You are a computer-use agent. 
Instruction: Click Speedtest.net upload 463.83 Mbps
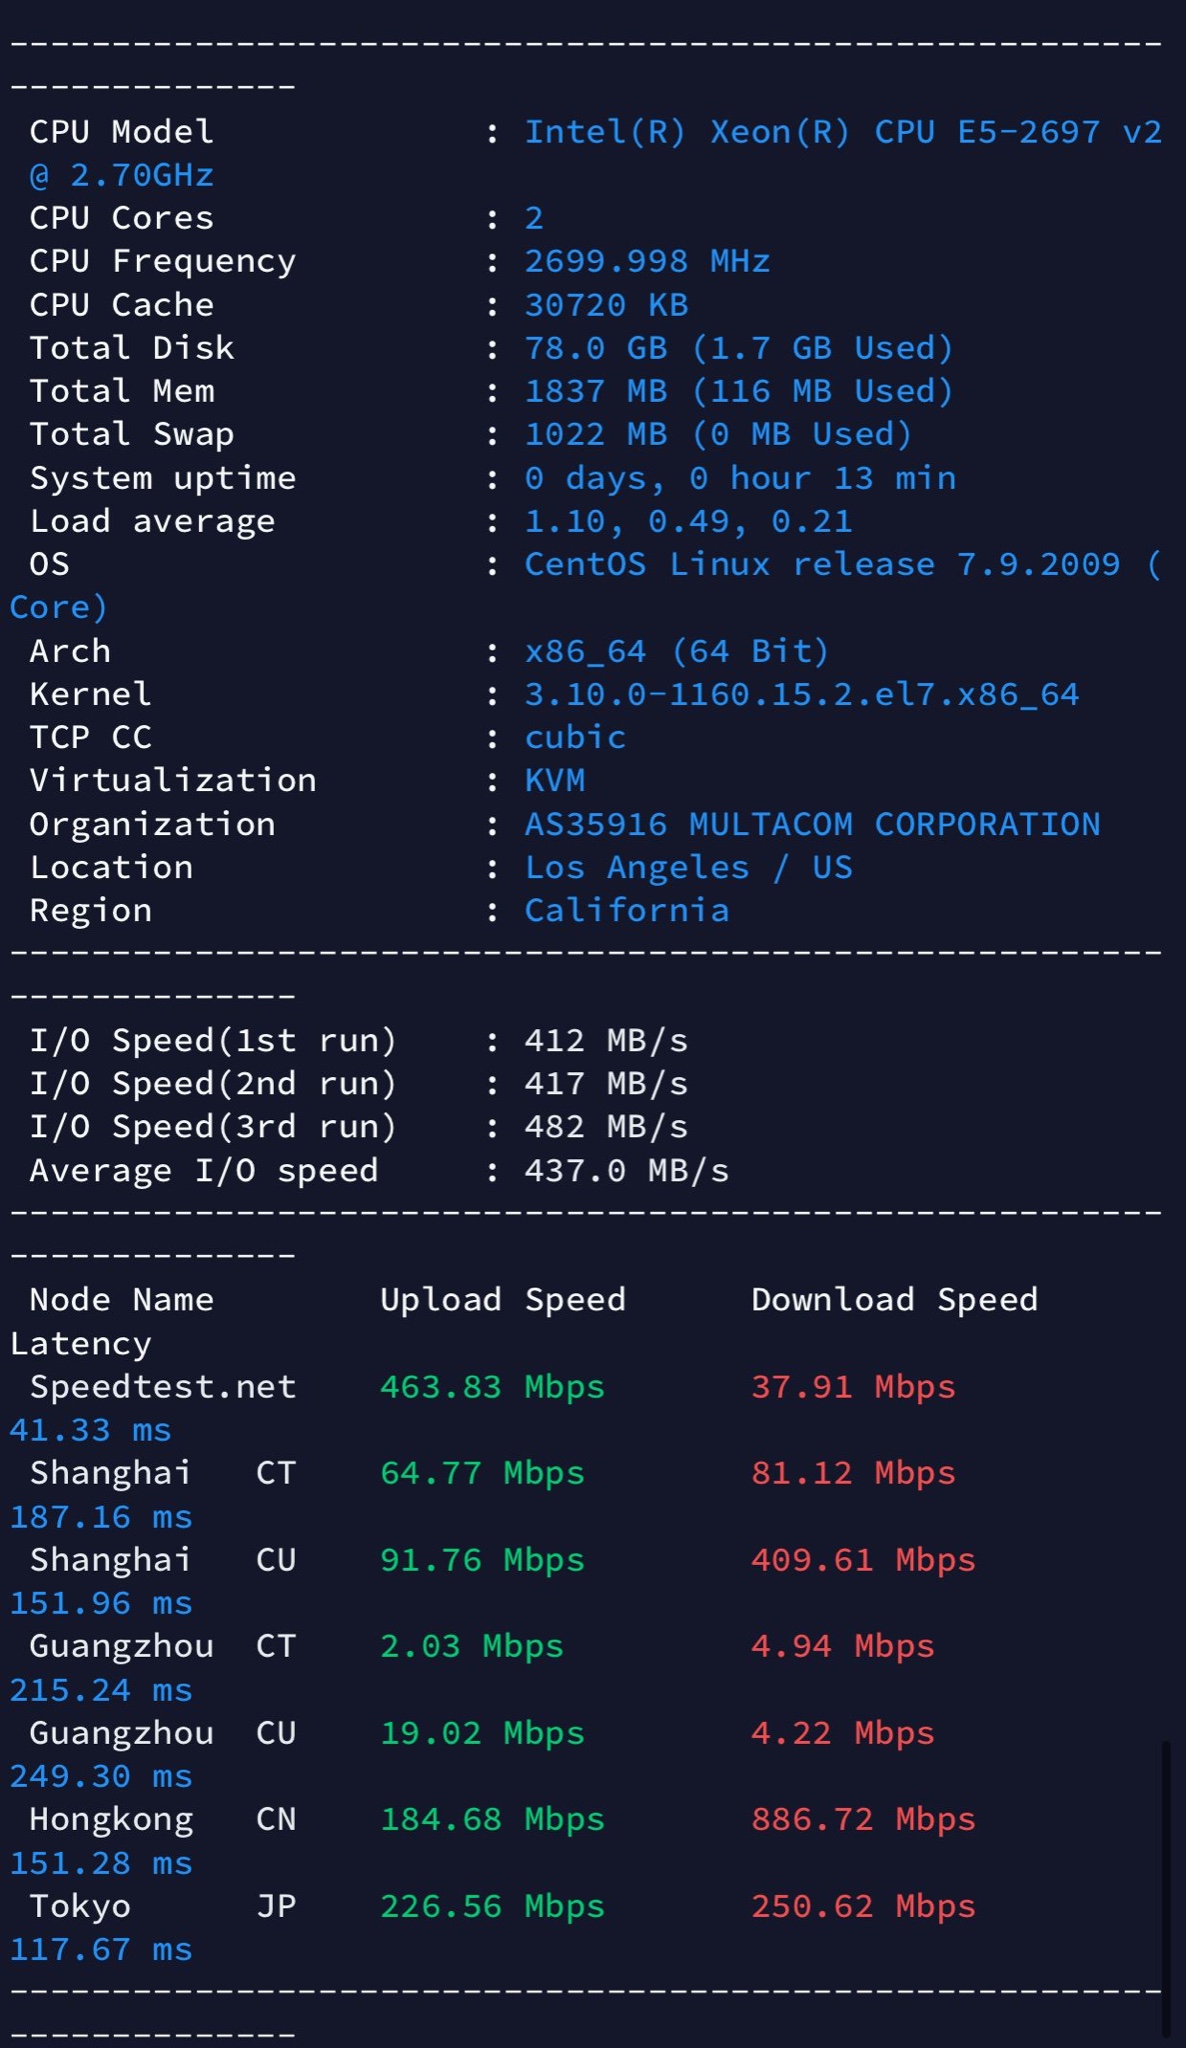[492, 1387]
